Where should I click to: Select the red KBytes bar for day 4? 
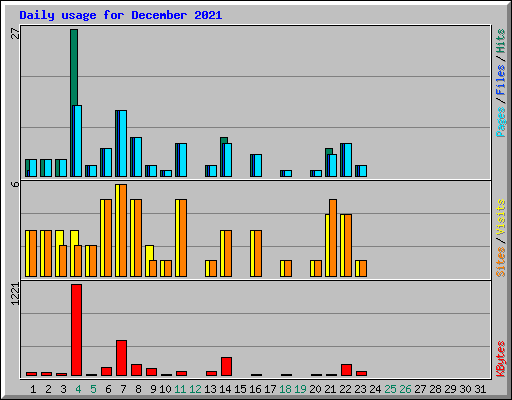pos(76,330)
